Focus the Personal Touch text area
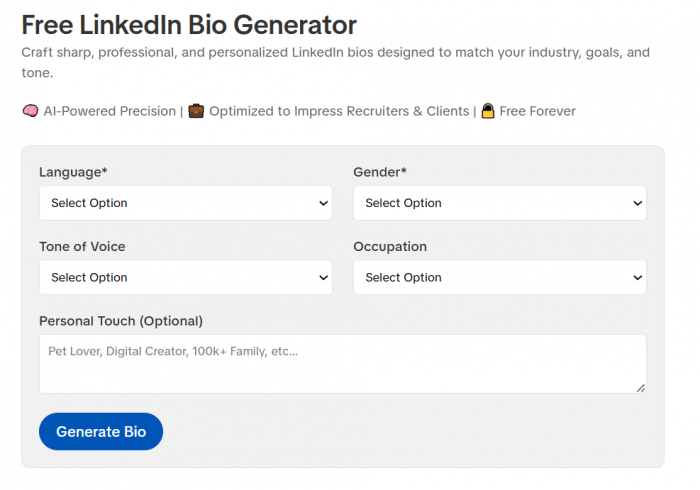The height and width of the screenshot is (490, 700). [343, 364]
